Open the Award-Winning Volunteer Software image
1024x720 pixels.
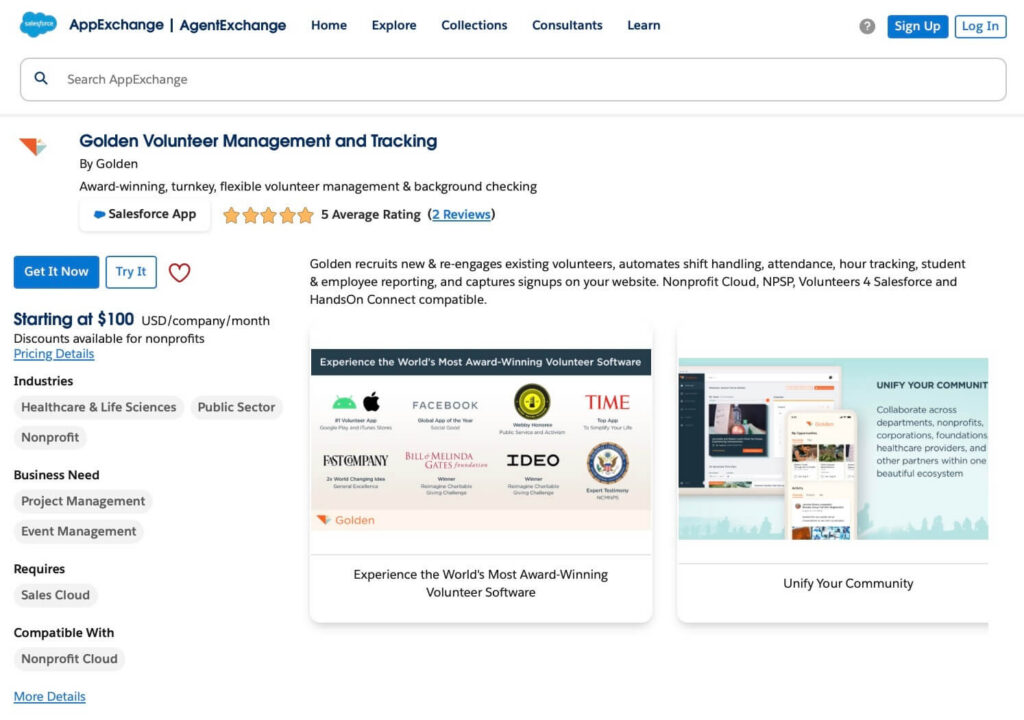click(481, 440)
